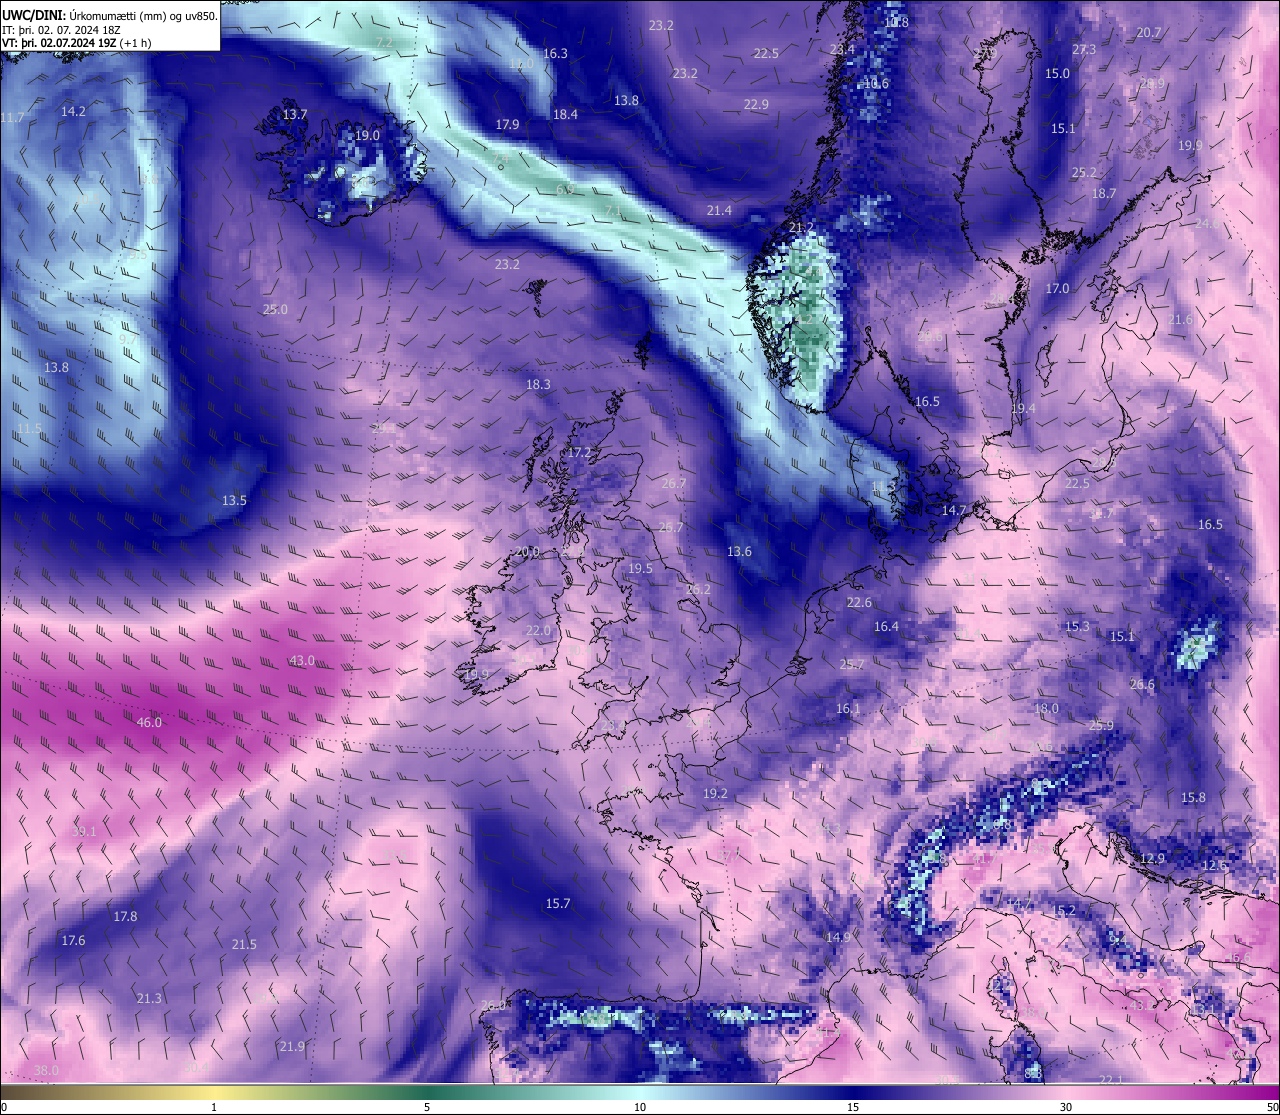Click the 46.0 value over the Atlantic
Image resolution: width=1280 pixels, height=1115 pixels.
pos(149,722)
